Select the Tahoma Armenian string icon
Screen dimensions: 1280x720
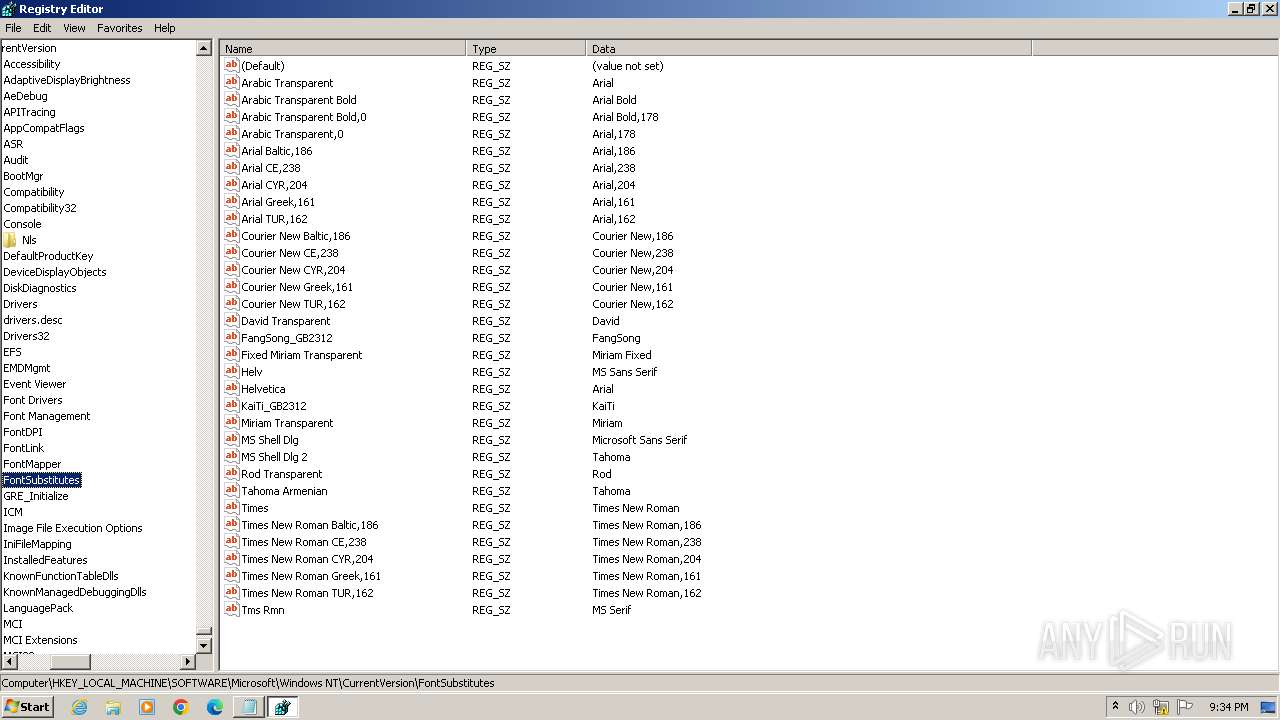pyautogui.click(x=231, y=491)
